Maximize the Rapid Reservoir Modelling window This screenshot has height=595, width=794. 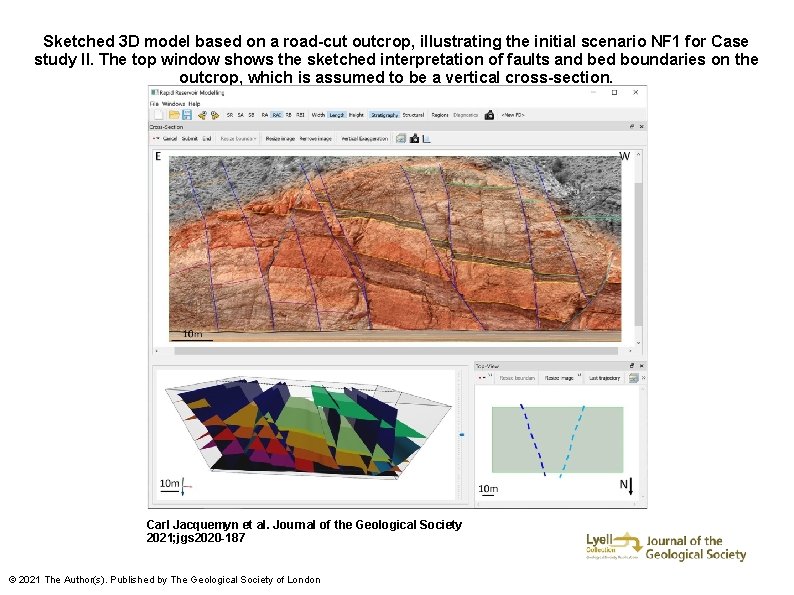[x=614, y=92]
